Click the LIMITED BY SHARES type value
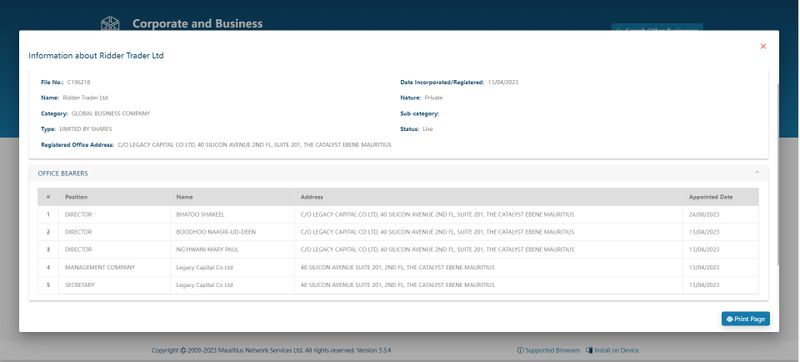Image resolution: width=800 pixels, height=362 pixels. (x=86, y=129)
